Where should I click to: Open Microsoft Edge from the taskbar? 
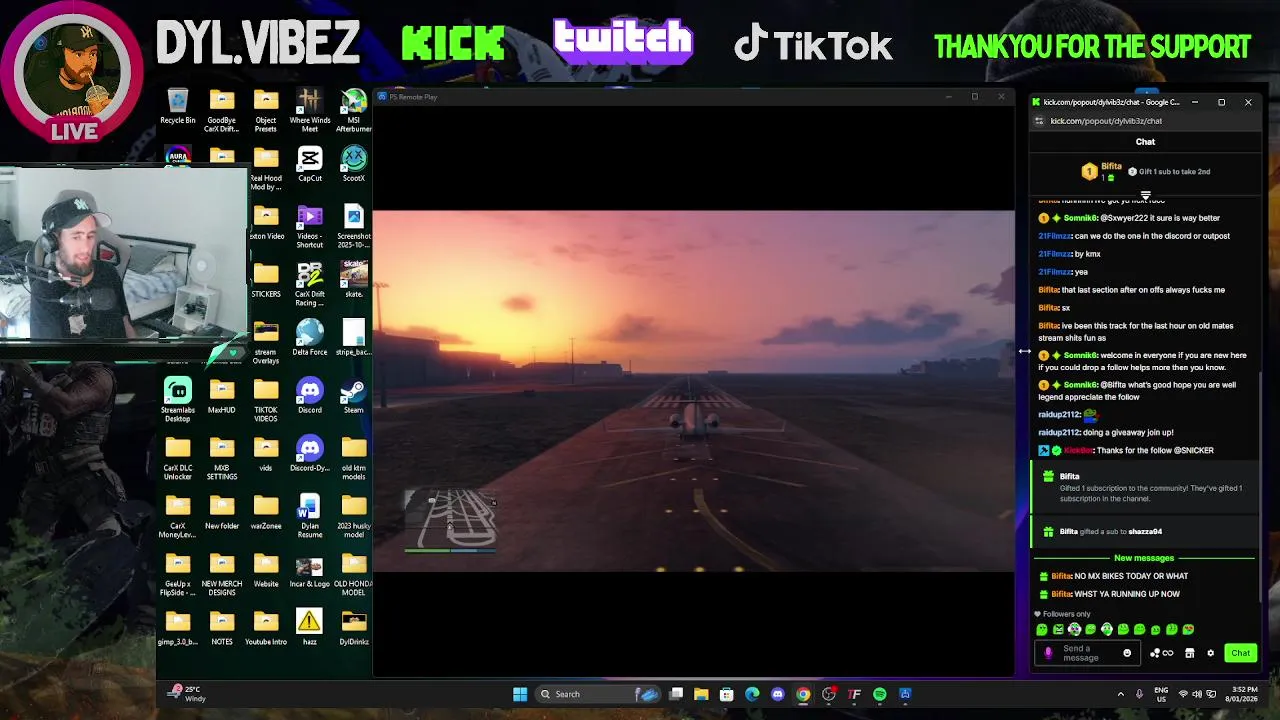coord(752,694)
